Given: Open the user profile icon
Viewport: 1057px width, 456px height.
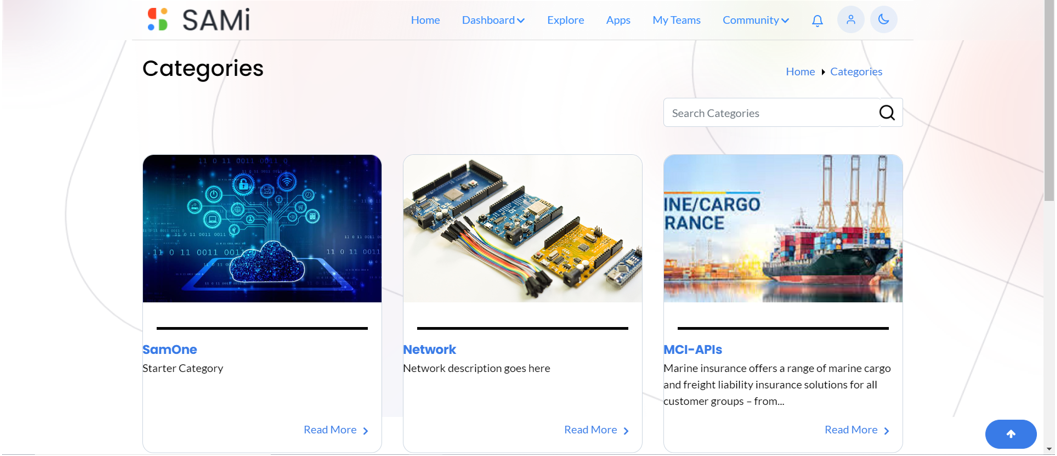Looking at the screenshot, I should click(851, 20).
